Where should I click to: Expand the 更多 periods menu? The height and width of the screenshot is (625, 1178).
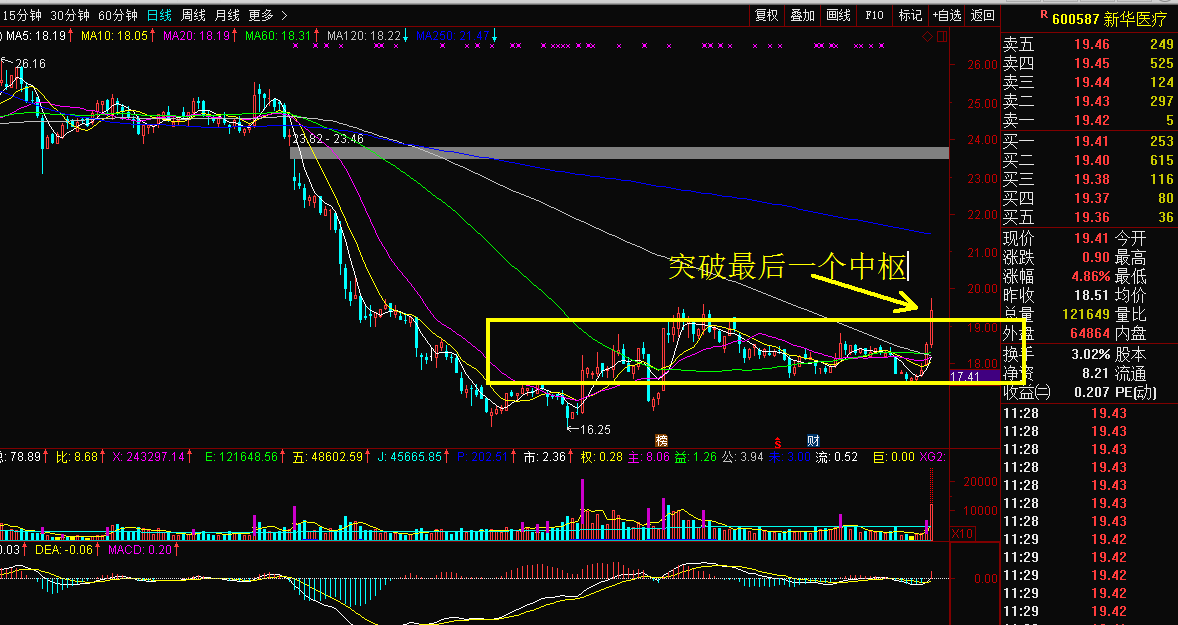point(267,15)
